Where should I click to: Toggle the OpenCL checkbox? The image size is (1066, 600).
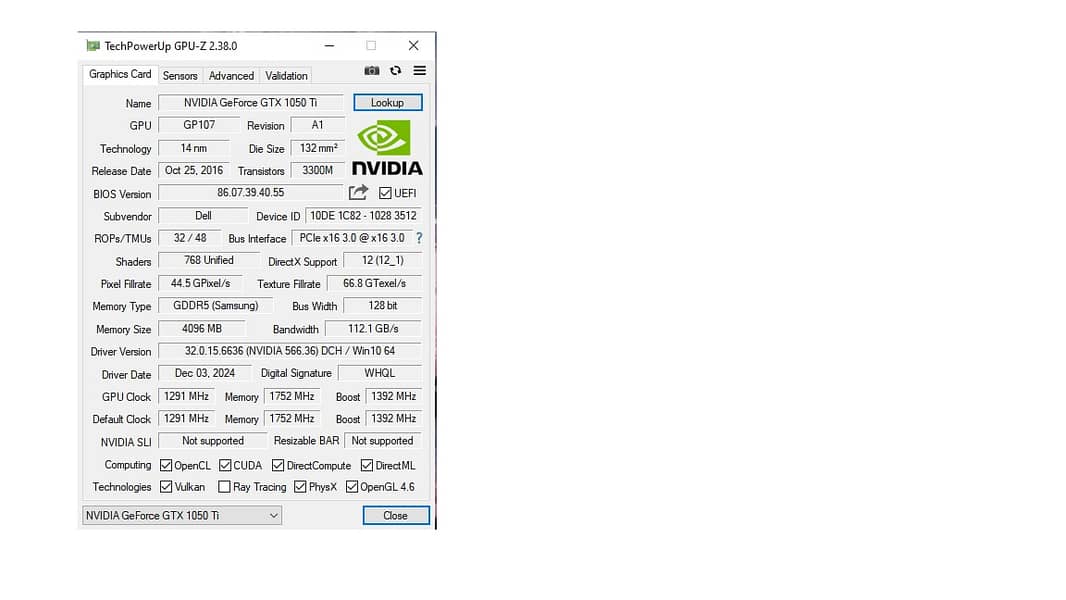pos(166,465)
